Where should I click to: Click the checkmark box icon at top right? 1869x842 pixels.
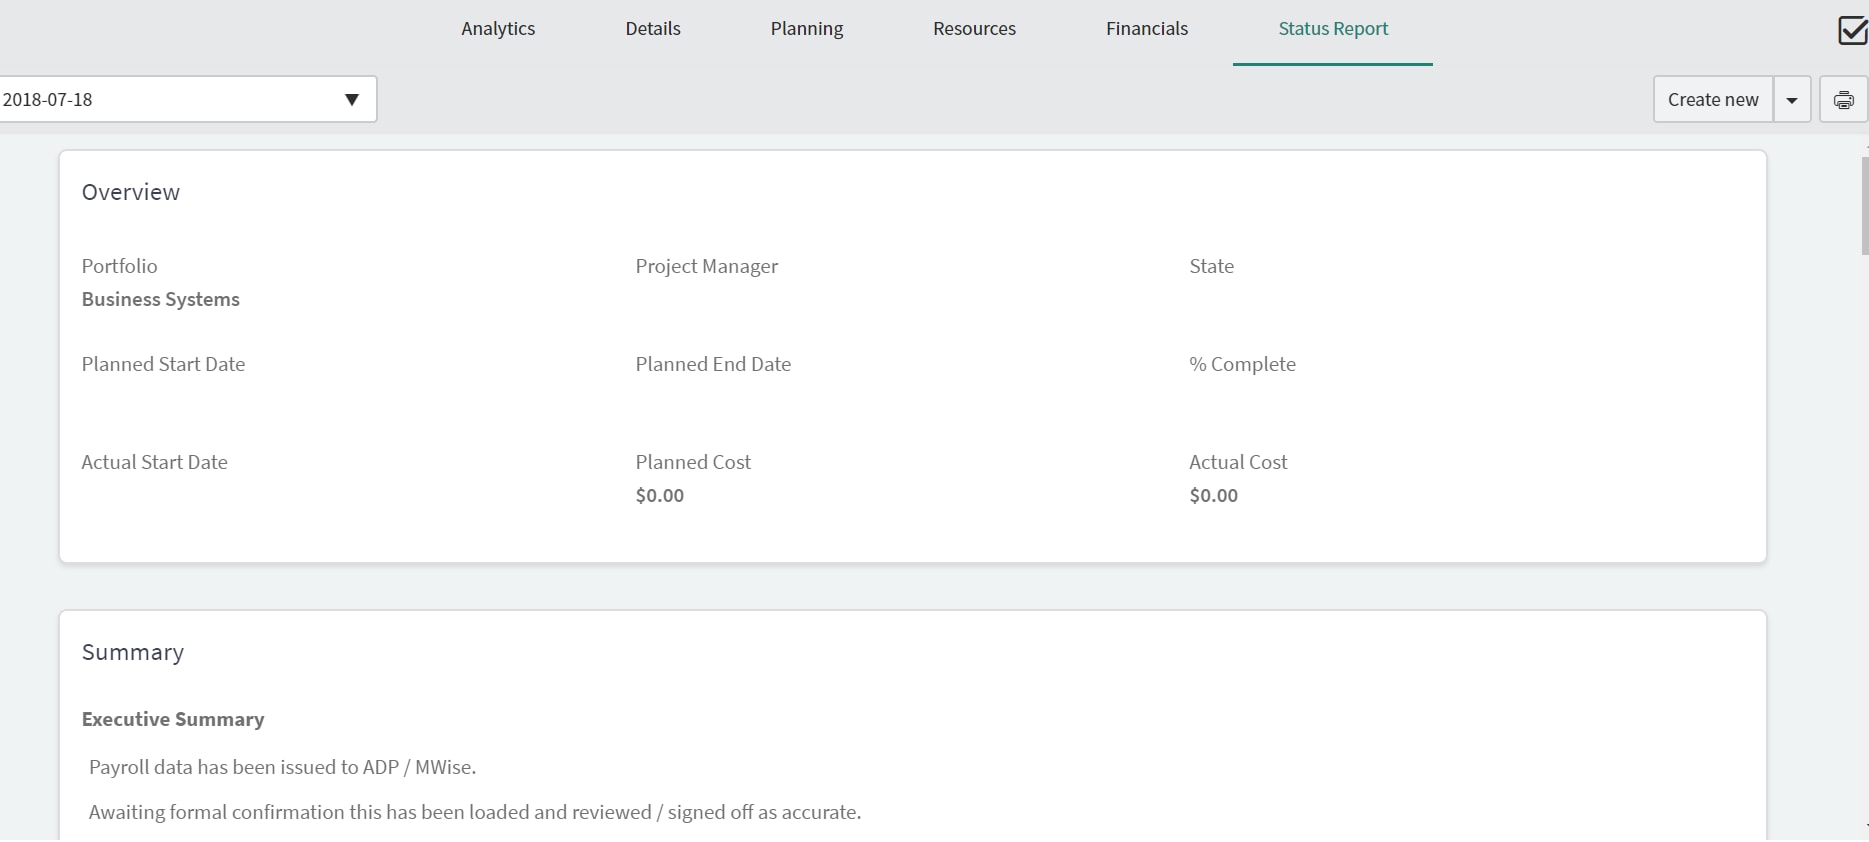pyautogui.click(x=1853, y=30)
